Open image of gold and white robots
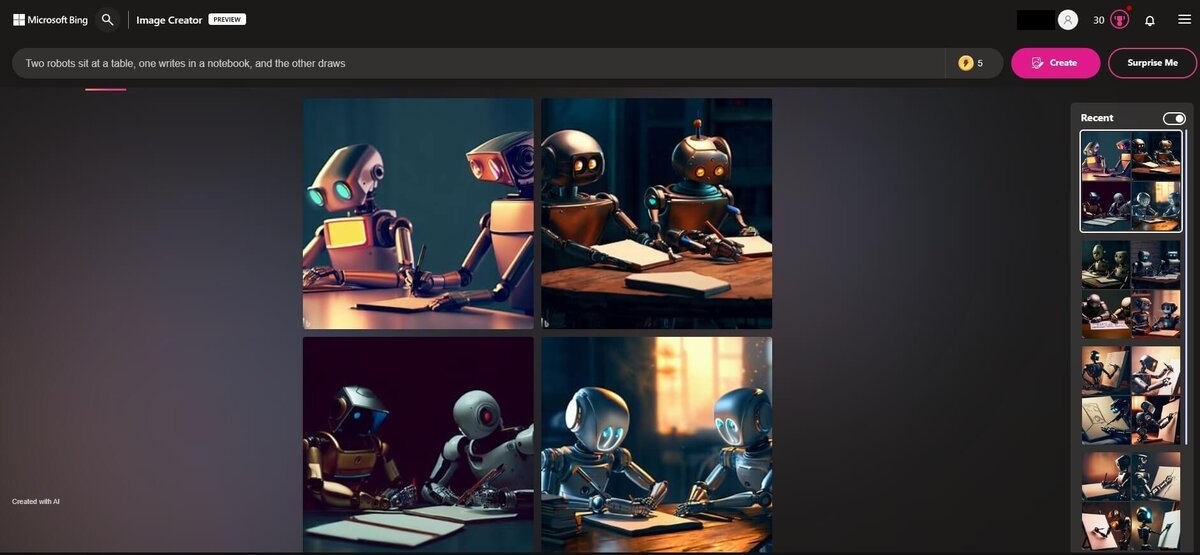Viewport: 1200px width, 555px height. (418, 445)
